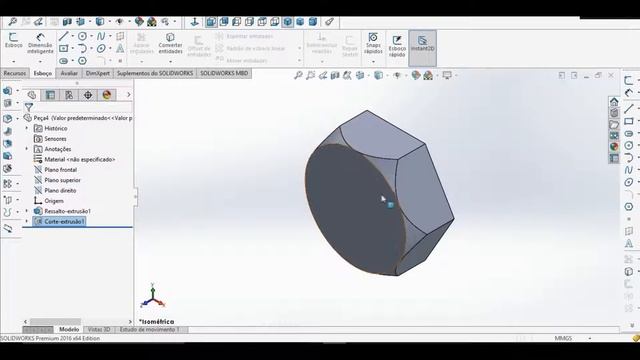The height and width of the screenshot is (360, 640).
Task: Open DisplayManager colored sphere tab
Action: coord(107,95)
